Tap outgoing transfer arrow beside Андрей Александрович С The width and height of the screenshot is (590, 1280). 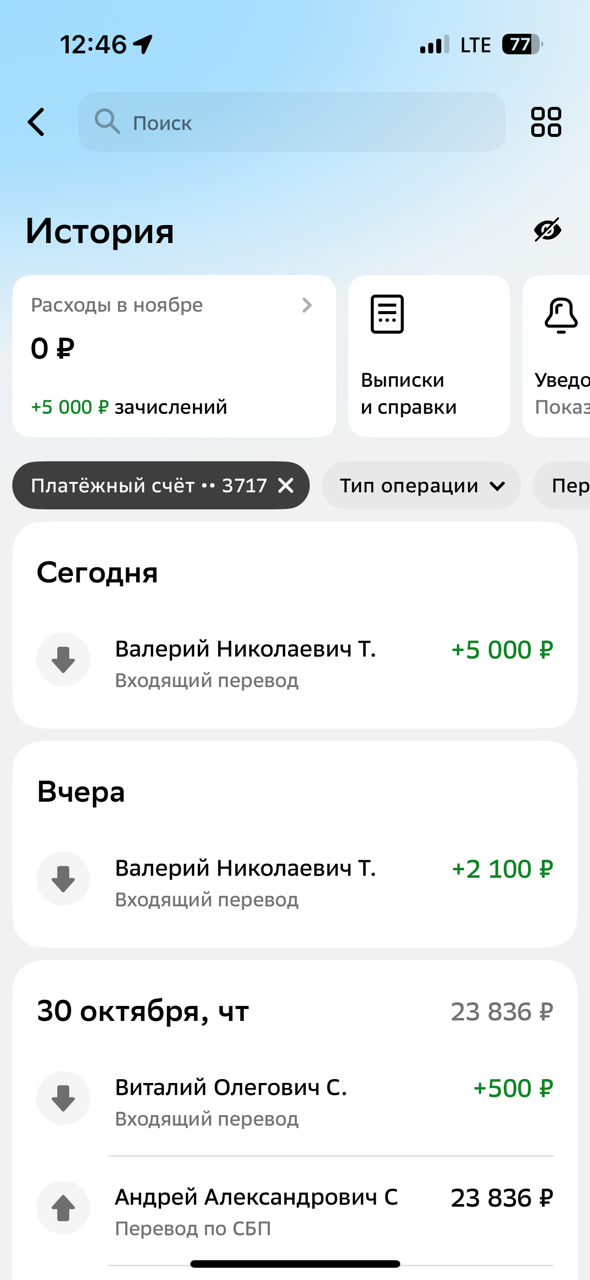click(63, 1207)
